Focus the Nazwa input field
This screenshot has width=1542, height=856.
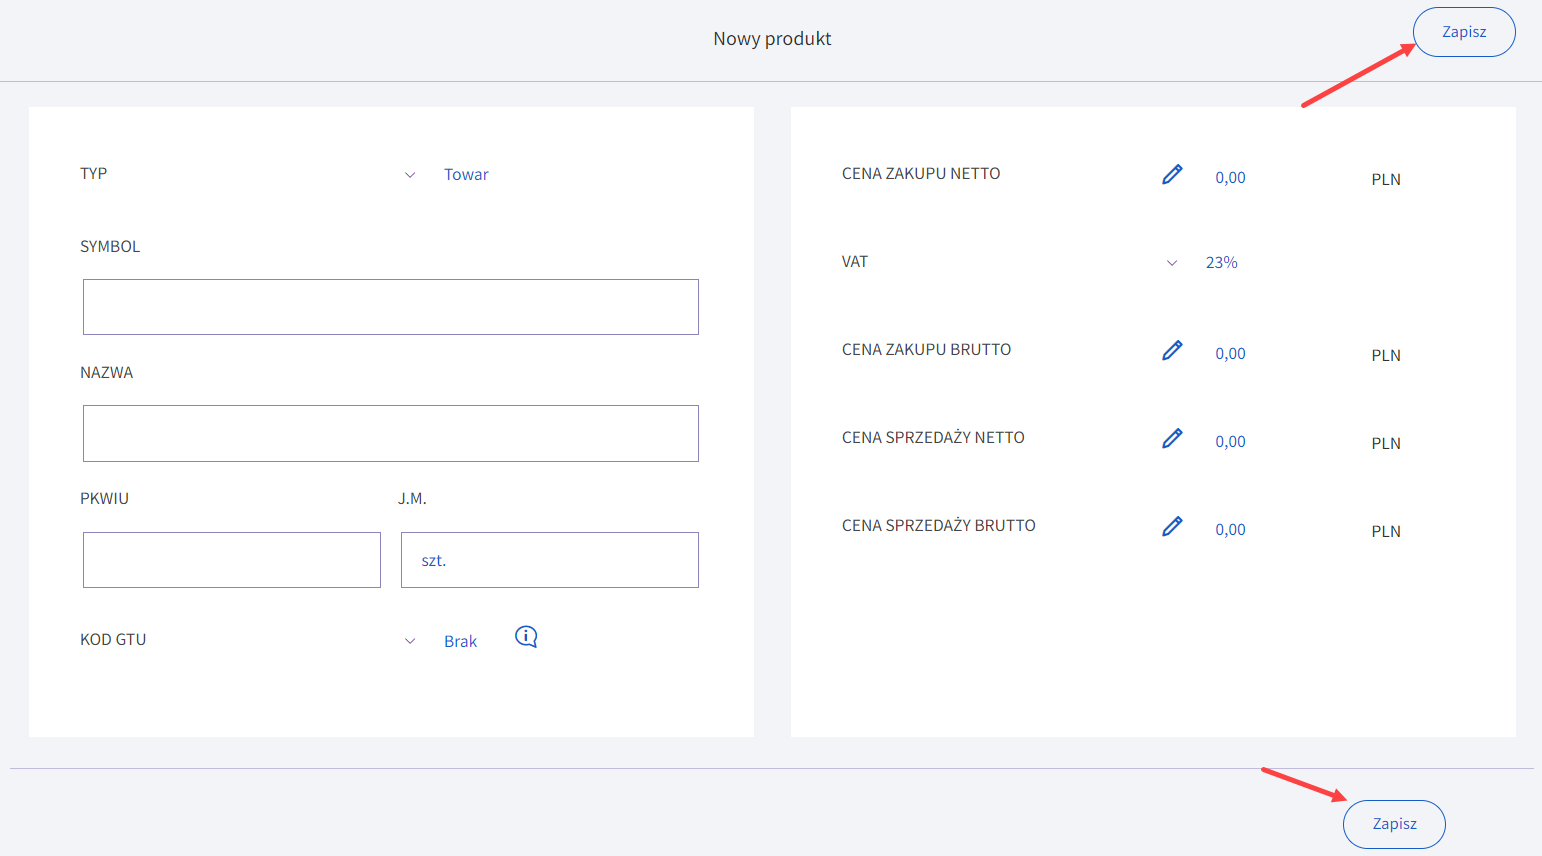(390, 433)
